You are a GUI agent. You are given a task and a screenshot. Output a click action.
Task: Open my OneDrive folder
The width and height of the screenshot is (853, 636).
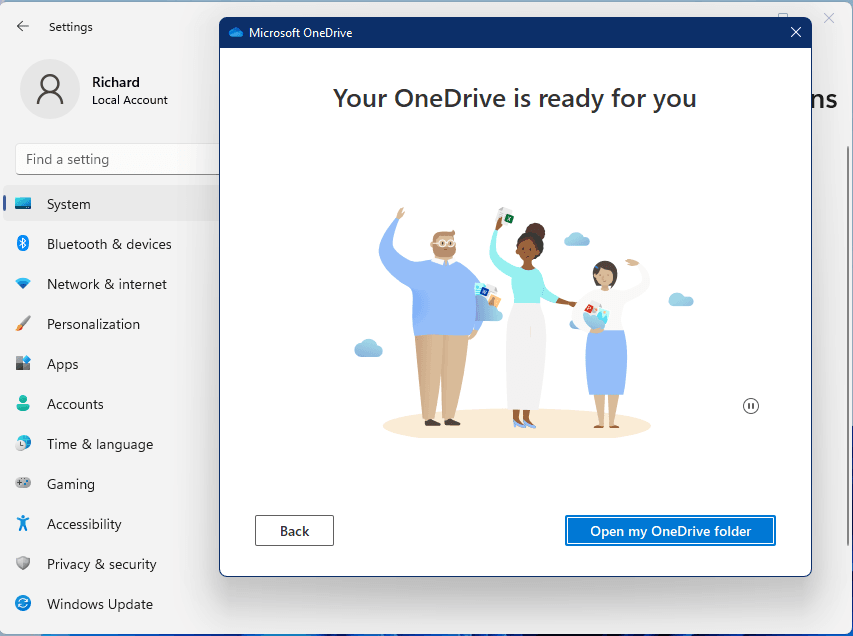(x=670, y=530)
